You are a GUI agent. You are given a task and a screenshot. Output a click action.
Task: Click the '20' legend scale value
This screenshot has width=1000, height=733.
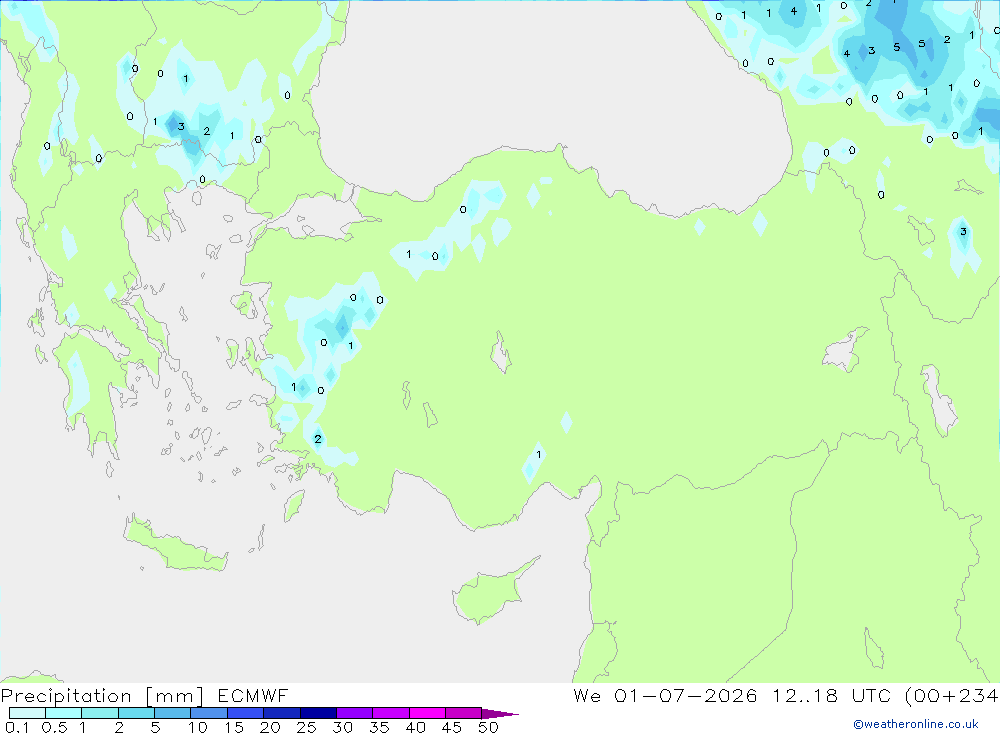(x=270, y=727)
